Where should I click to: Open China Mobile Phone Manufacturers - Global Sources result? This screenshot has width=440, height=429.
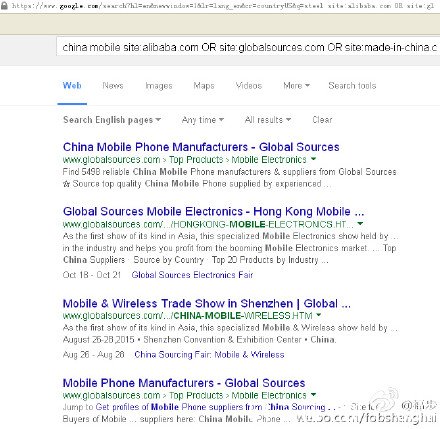pos(201,147)
